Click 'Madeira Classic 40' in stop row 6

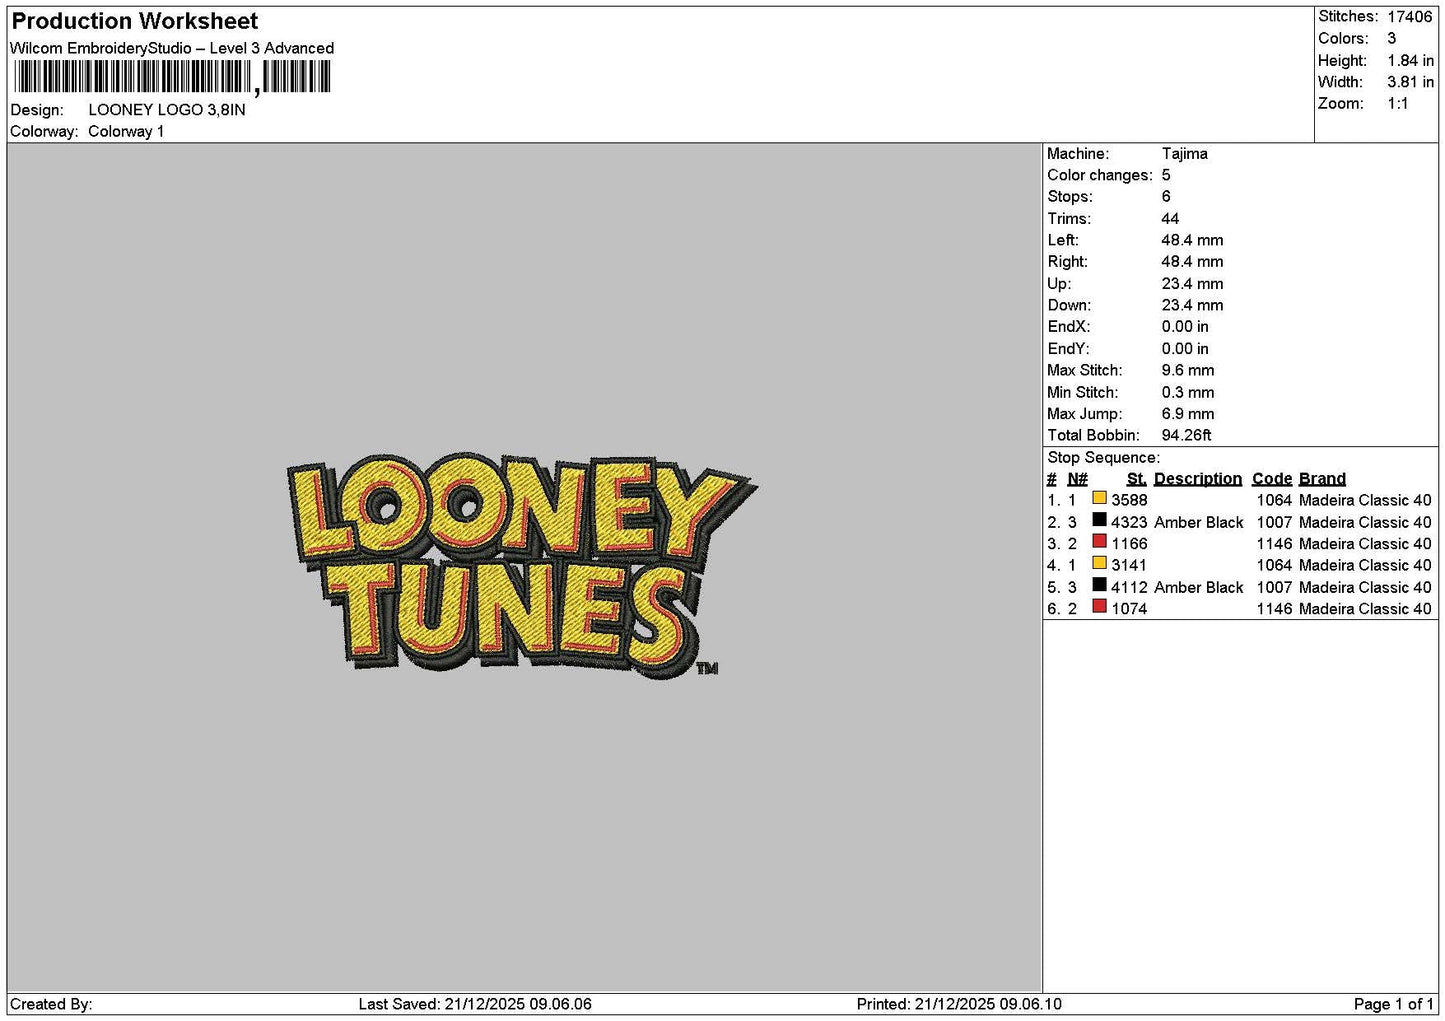pyautogui.click(x=1366, y=609)
